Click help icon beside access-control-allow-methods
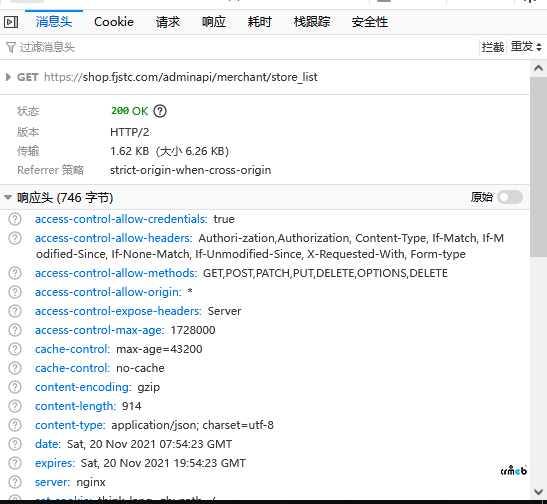The width and height of the screenshot is (547, 504). 15,273
